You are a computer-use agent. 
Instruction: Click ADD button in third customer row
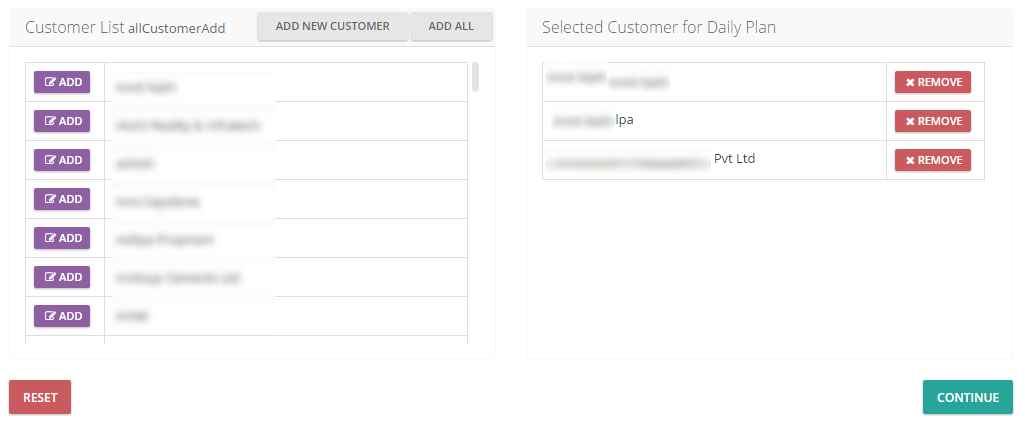pyautogui.click(x=62, y=160)
